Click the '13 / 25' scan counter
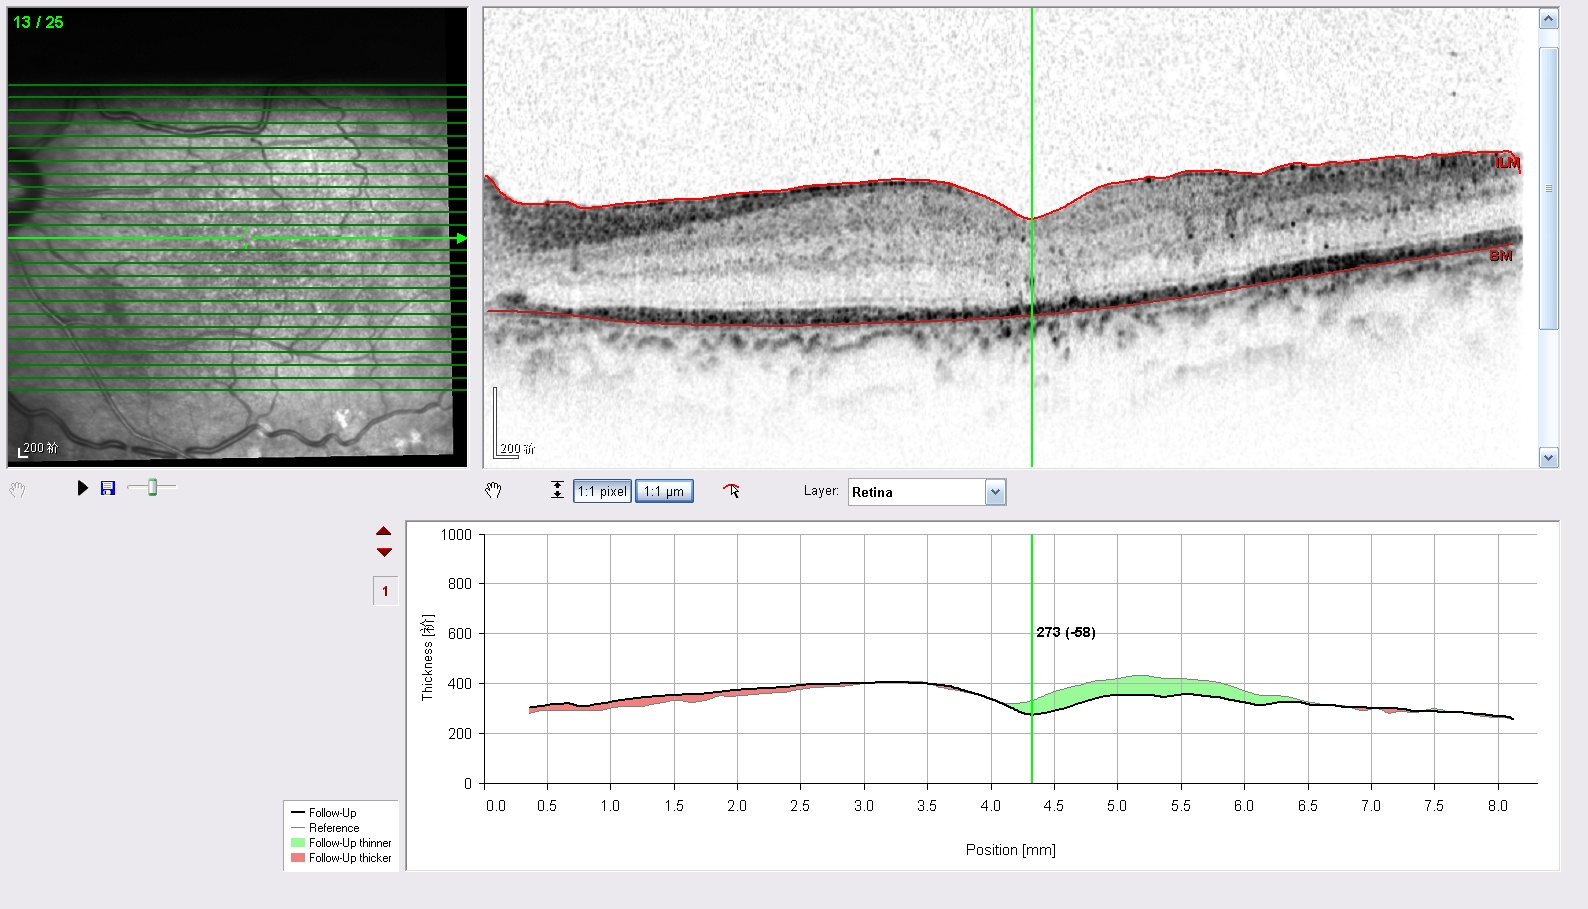 coord(38,22)
